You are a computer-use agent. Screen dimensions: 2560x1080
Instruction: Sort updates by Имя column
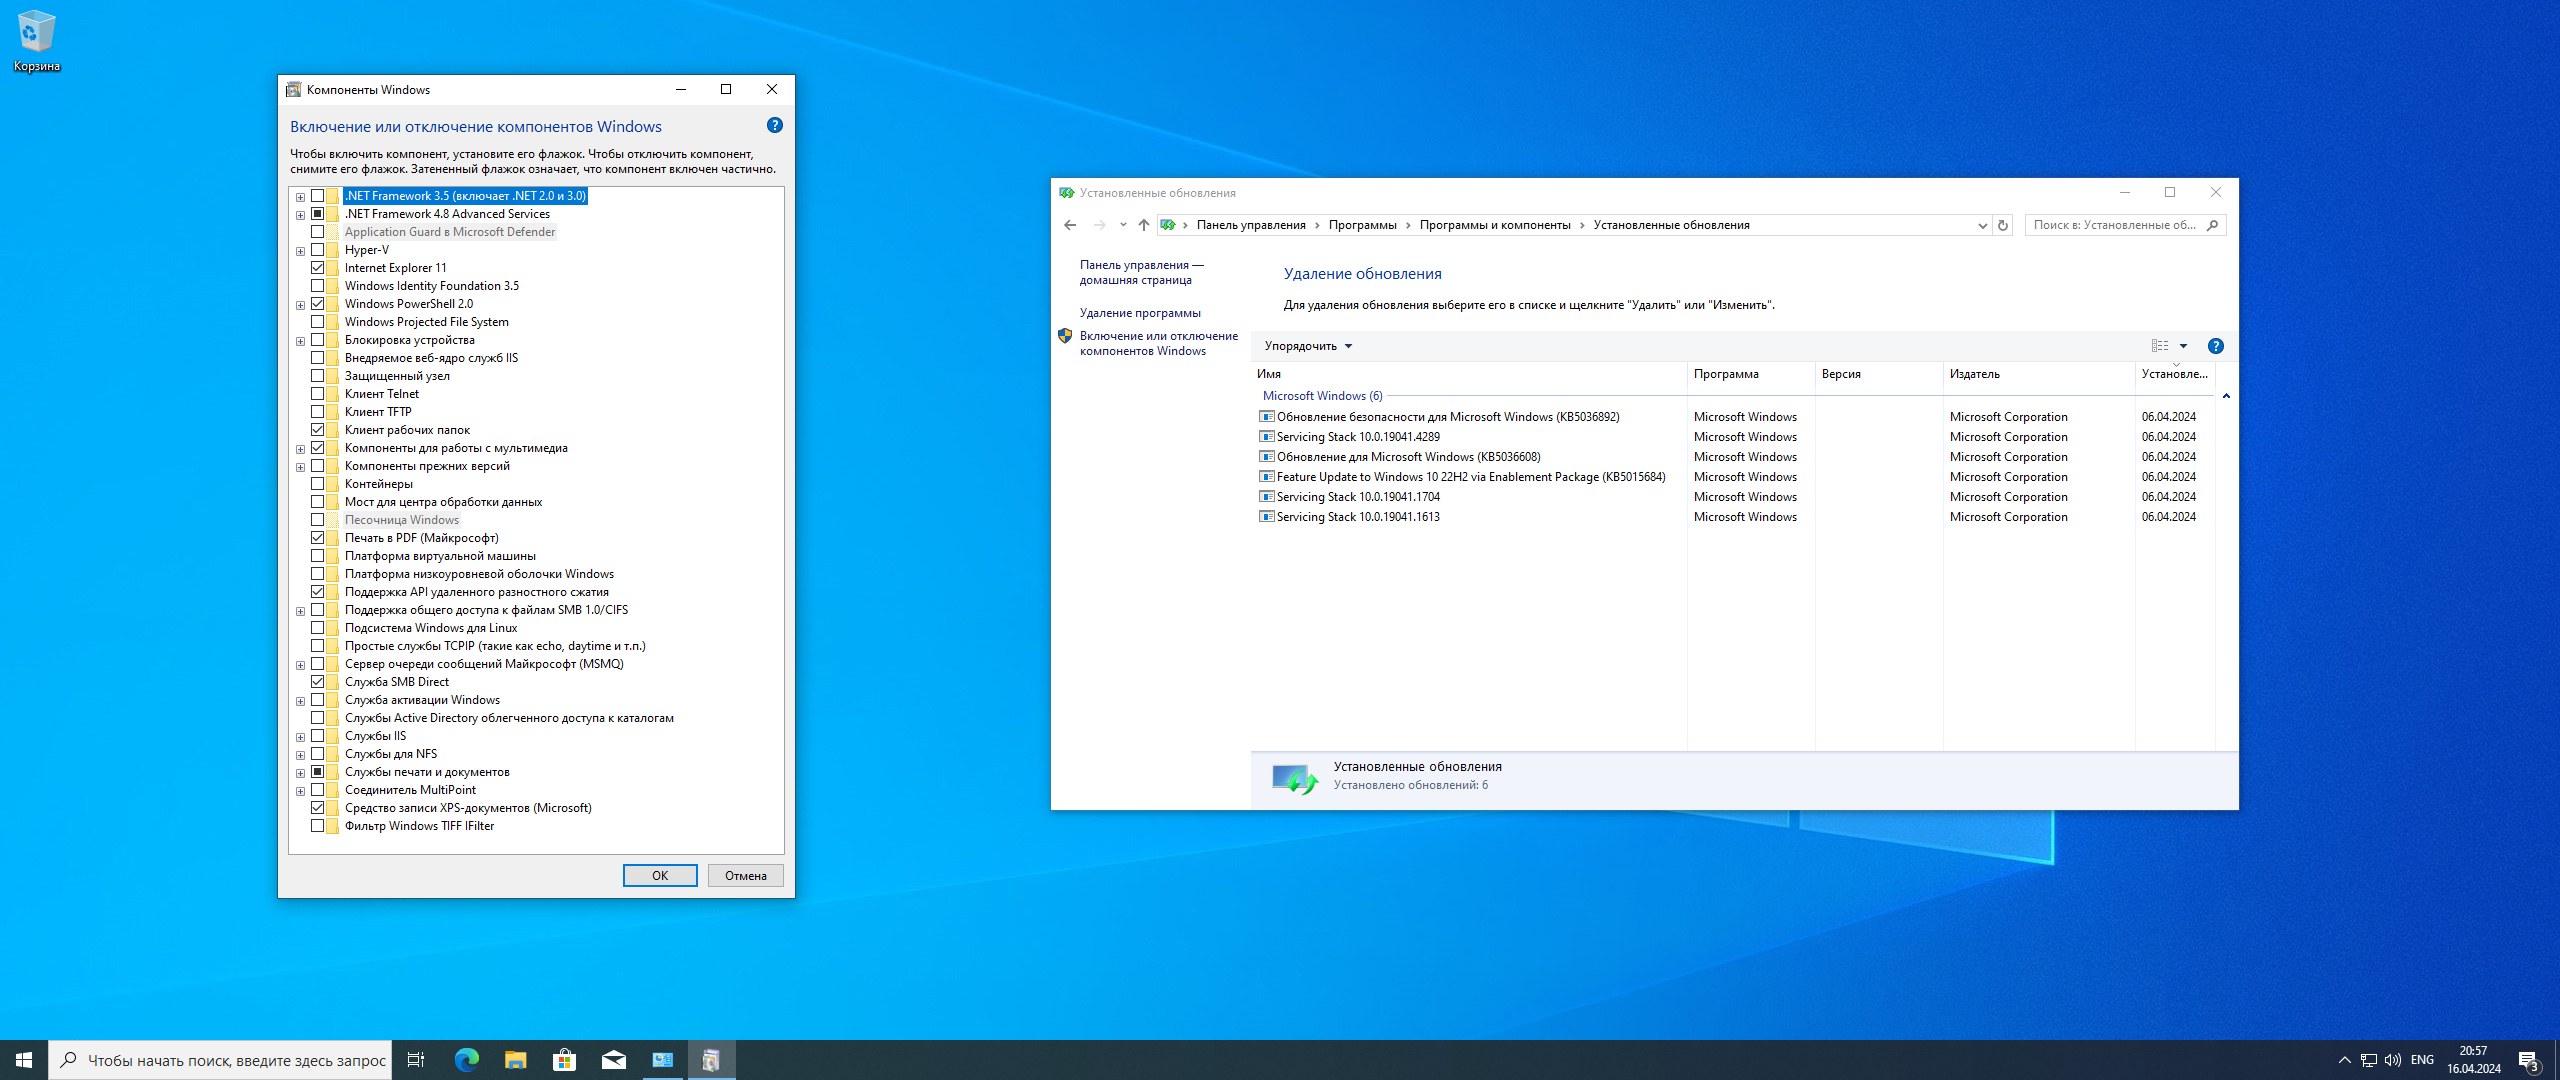pyautogui.click(x=1468, y=374)
